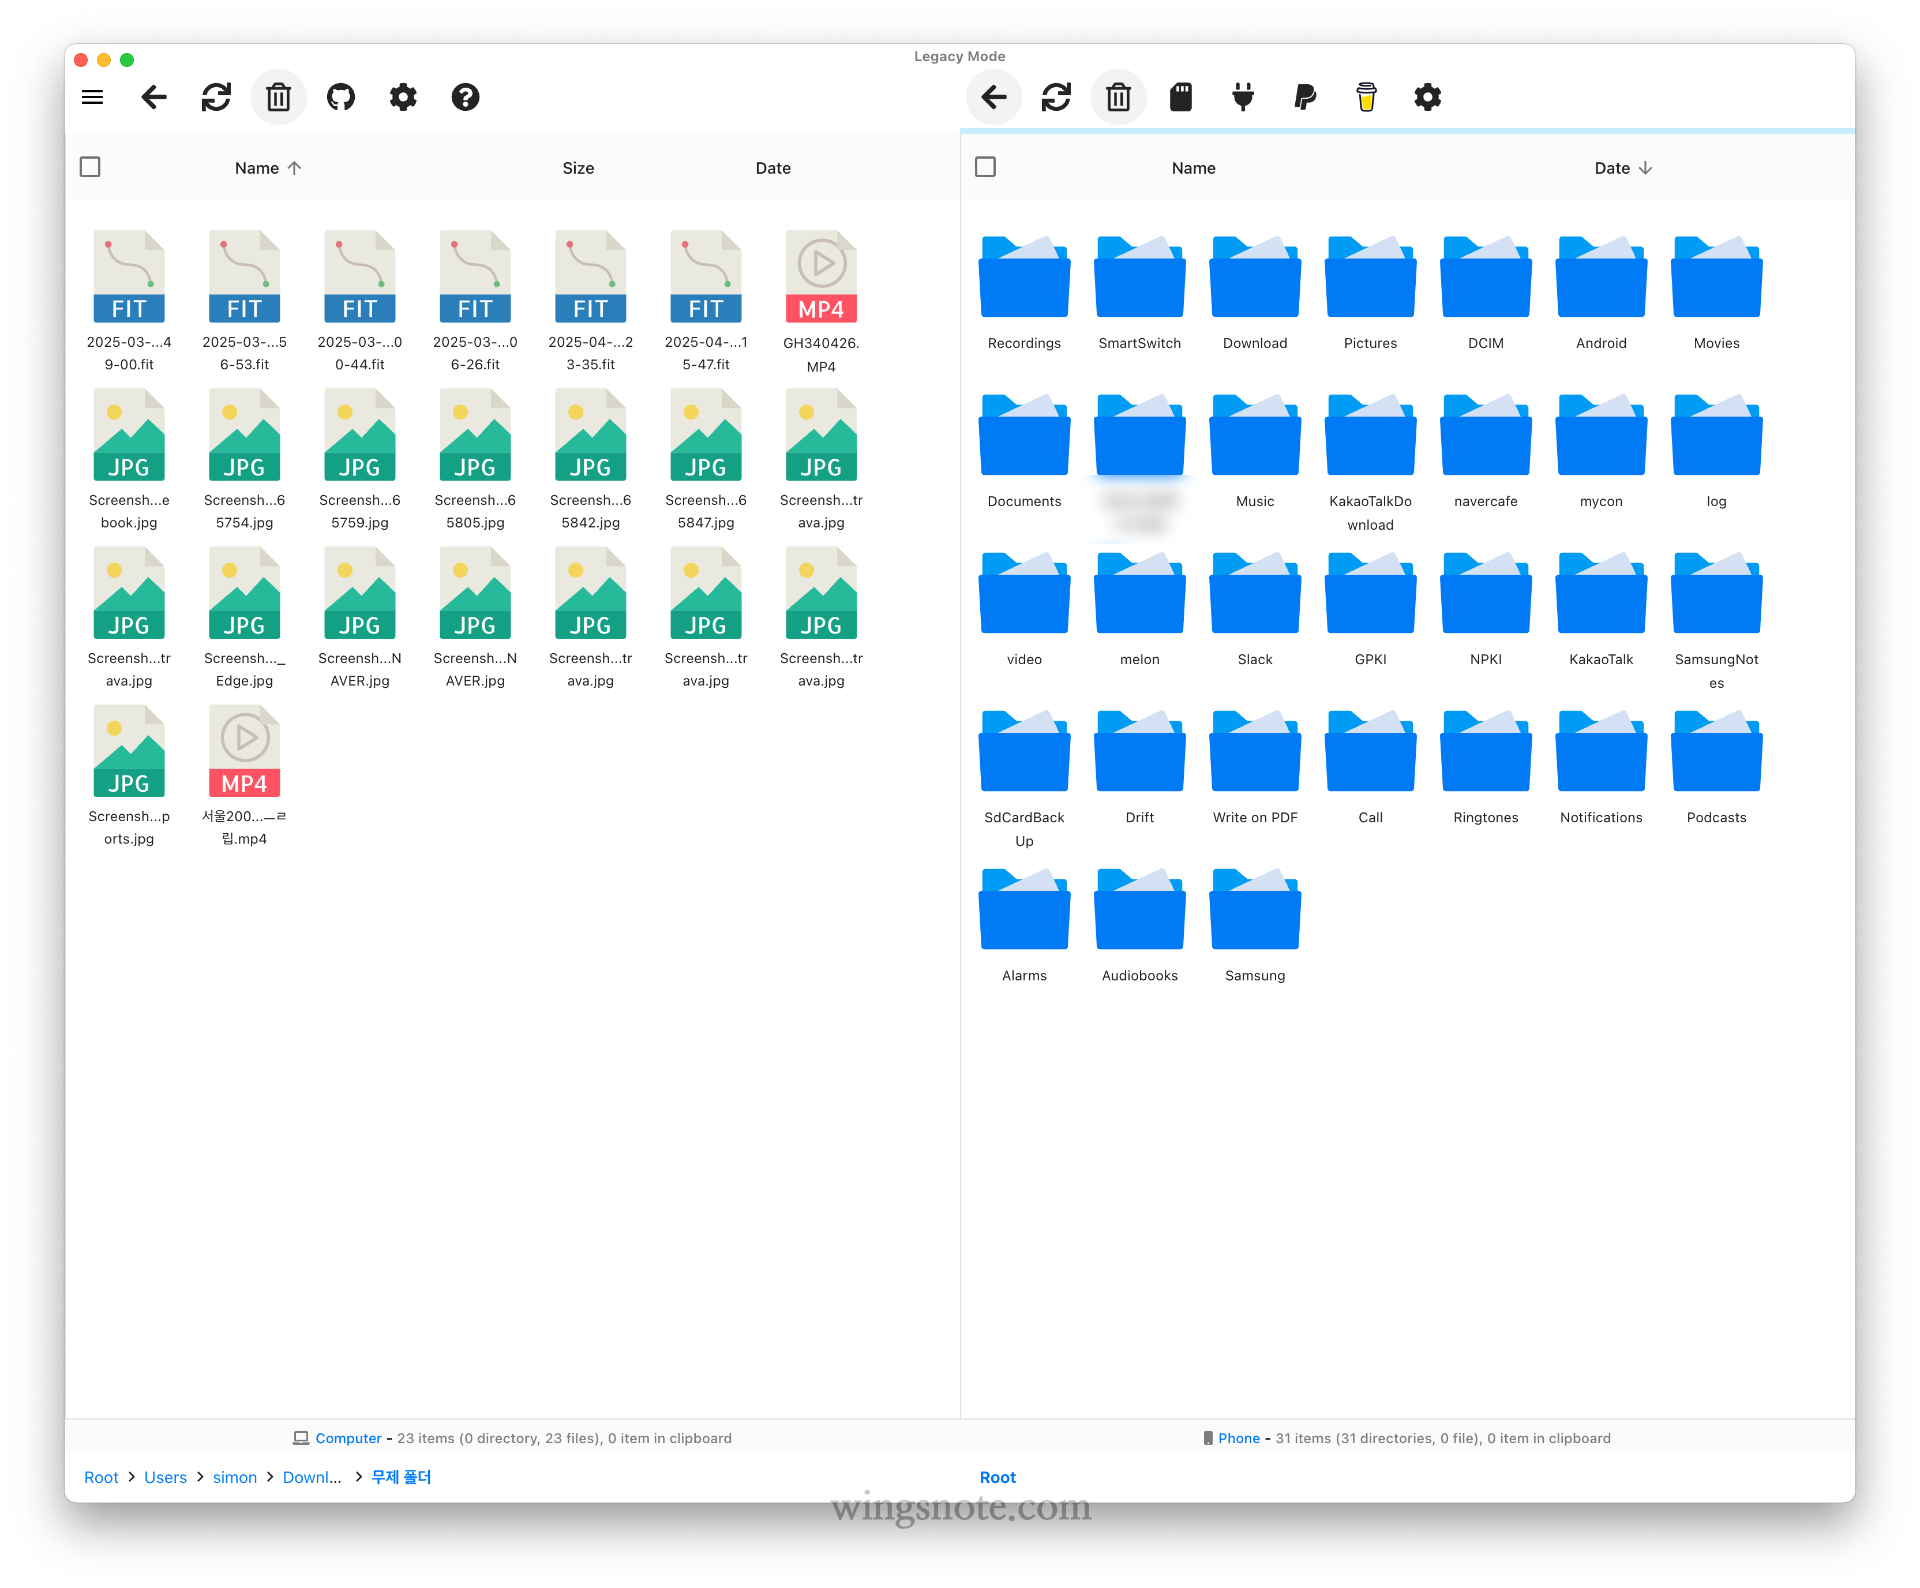Image resolution: width=1920 pixels, height=1588 pixels.
Task: Navigate to Users in breadcrumb path
Action: pyautogui.click(x=165, y=1477)
